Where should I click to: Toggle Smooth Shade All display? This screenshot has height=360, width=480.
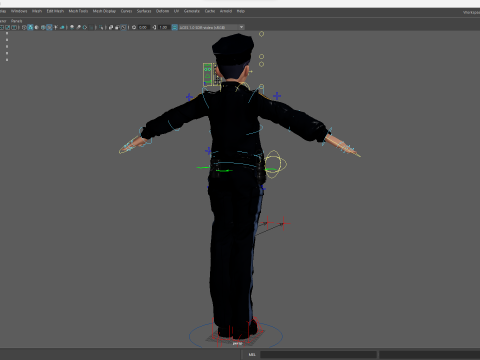(x=30, y=27)
